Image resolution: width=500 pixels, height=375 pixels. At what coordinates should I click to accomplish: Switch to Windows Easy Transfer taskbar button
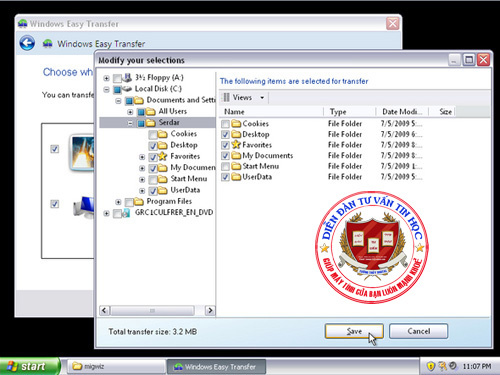click(x=216, y=366)
